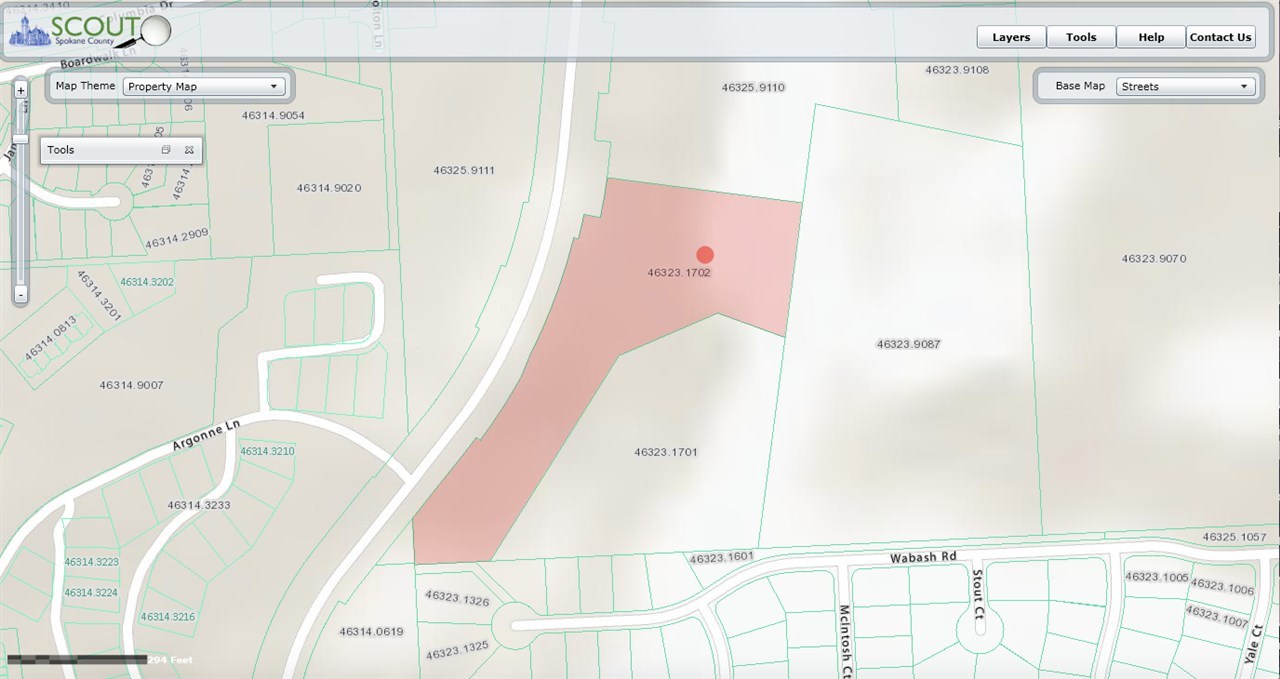Click the Base Map dropdown arrow
Image resolution: width=1280 pixels, height=679 pixels.
pyautogui.click(x=1245, y=86)
